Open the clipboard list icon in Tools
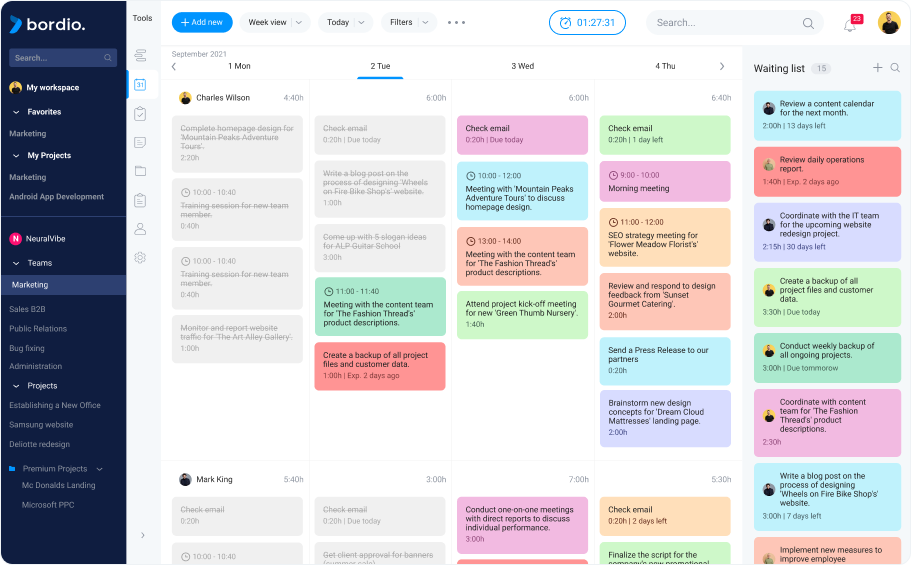This screenshot has width=911, height=565. click(x=140, y=200)
